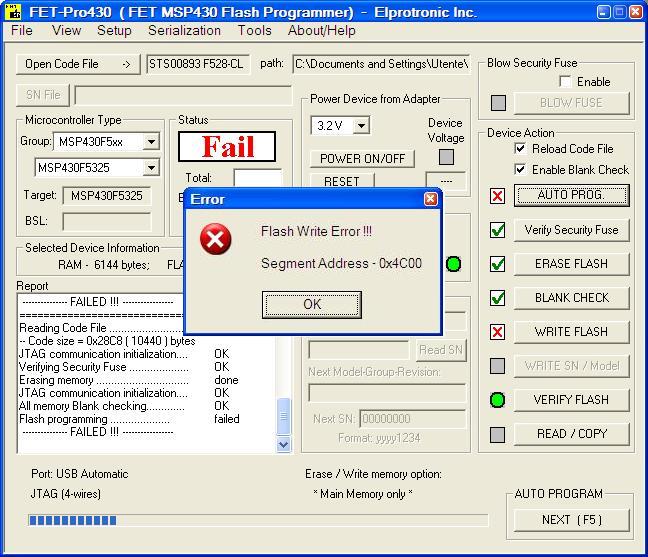The height and width of the screenshot is (557, 648).
Task: Click POWER ON/OFF button
Action: [362, 159]
